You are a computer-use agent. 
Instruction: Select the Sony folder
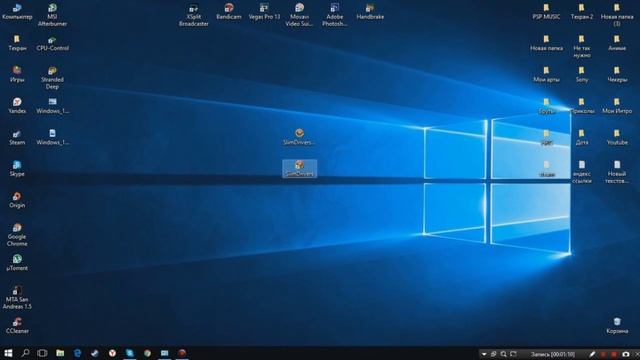tap(582, 75)
